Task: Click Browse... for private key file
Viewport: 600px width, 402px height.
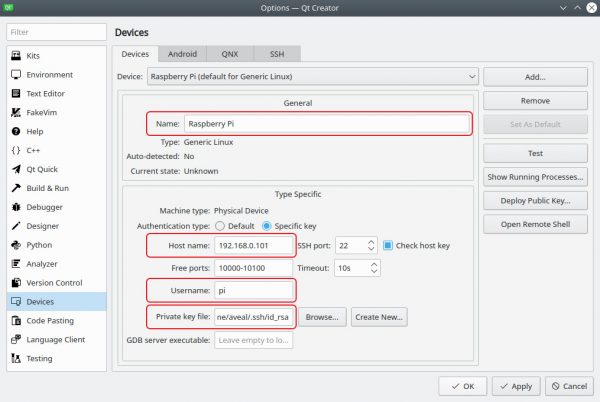Action: (x=322, y=317)
